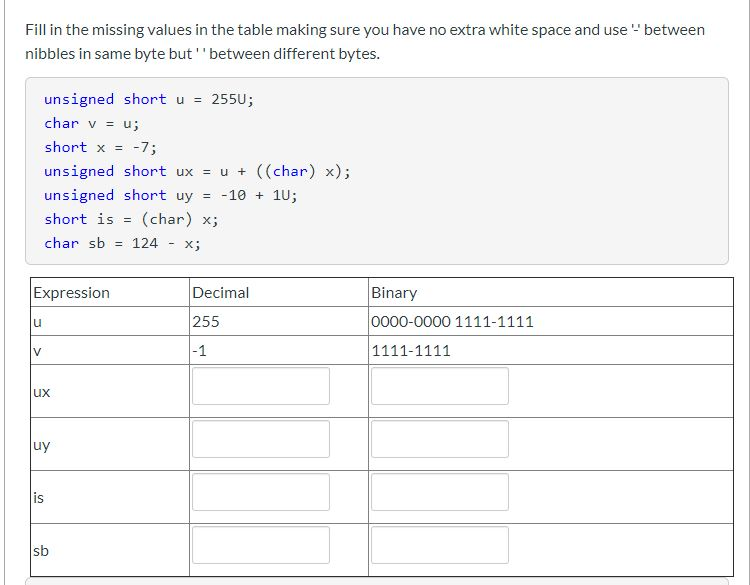This screenshot has height=585, width=750.
Task: Click the code line 'unsigned short uy = -10 + 1U;'
Action: pyautogui.click(x=171, y=195)
